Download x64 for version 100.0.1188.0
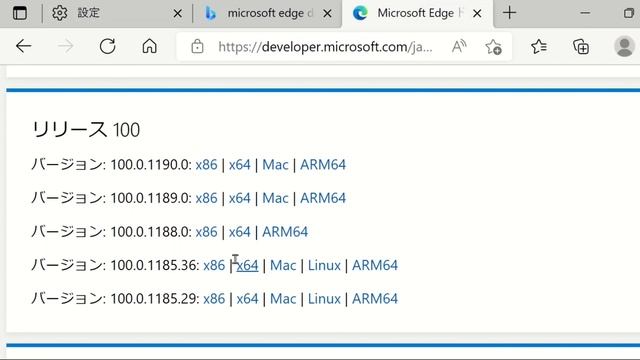640x360 pixels. (x=240, y=232)
